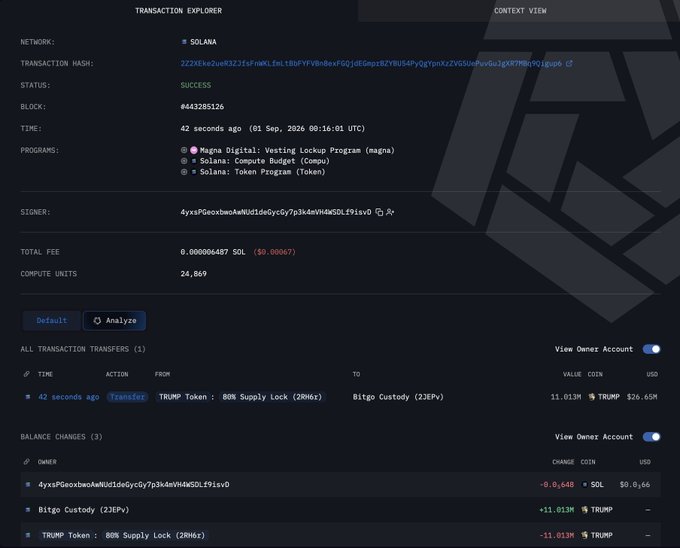Click the total fee value 0.000006487 SOL
This screenshot has width=680, height=548.
click(x=213, y=252)
